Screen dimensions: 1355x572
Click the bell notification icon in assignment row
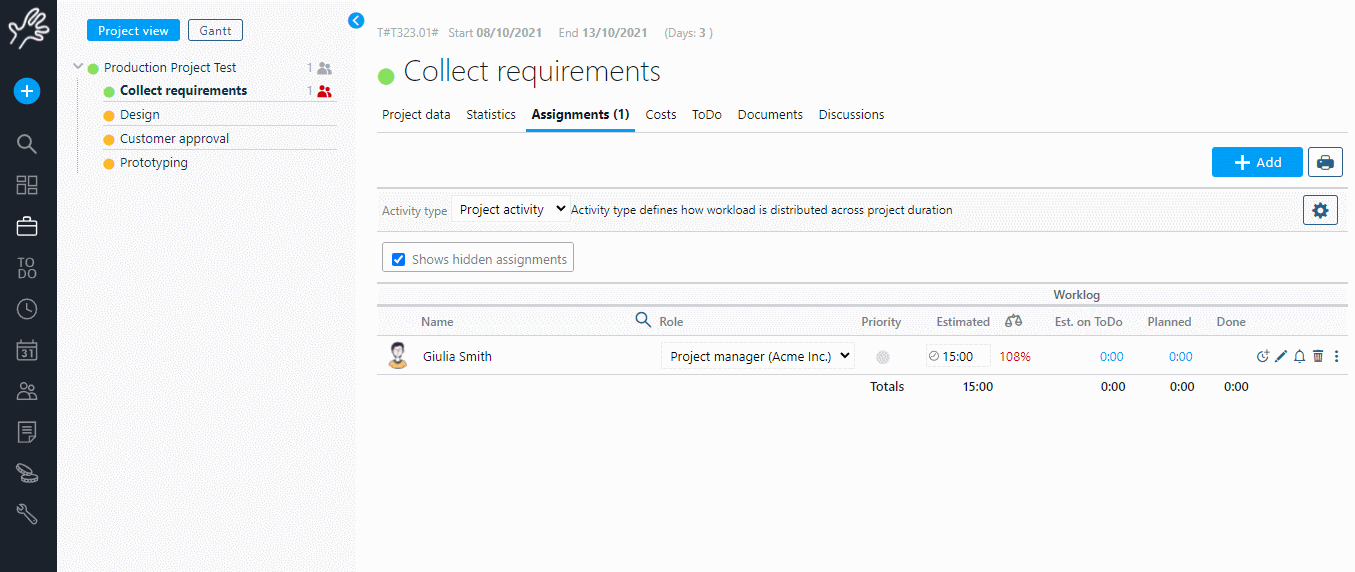point(1300,357)
